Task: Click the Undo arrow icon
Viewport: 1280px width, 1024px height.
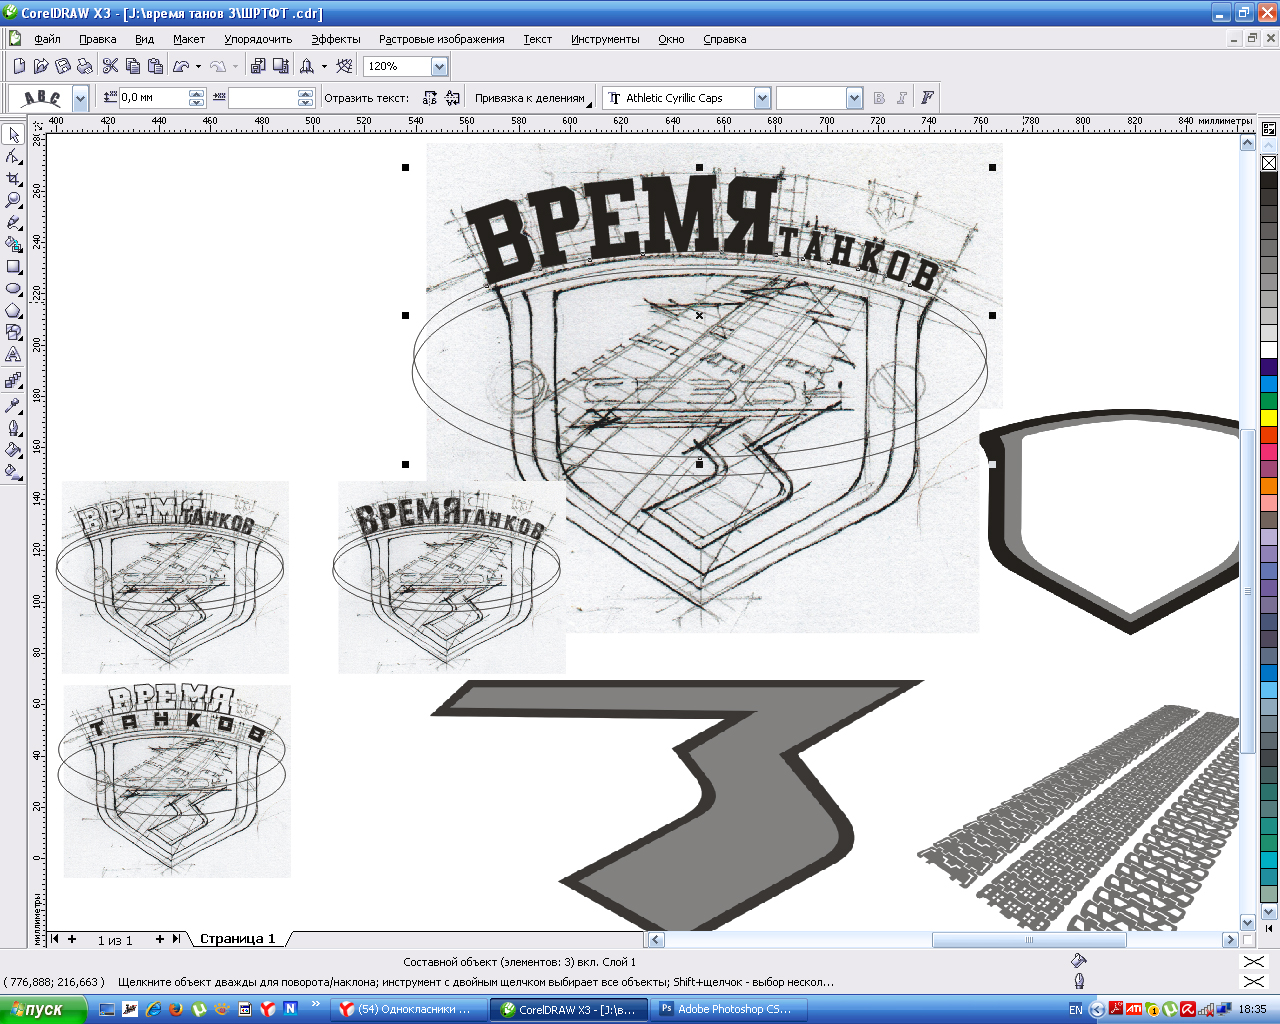Action: tap(181, 66)
